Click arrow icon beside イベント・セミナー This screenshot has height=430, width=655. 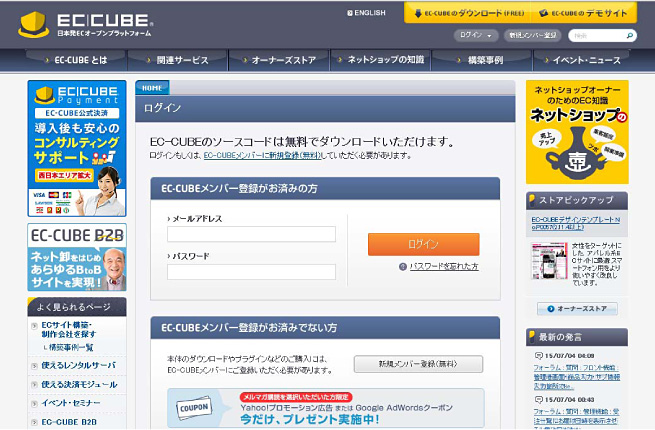point(35,404)
